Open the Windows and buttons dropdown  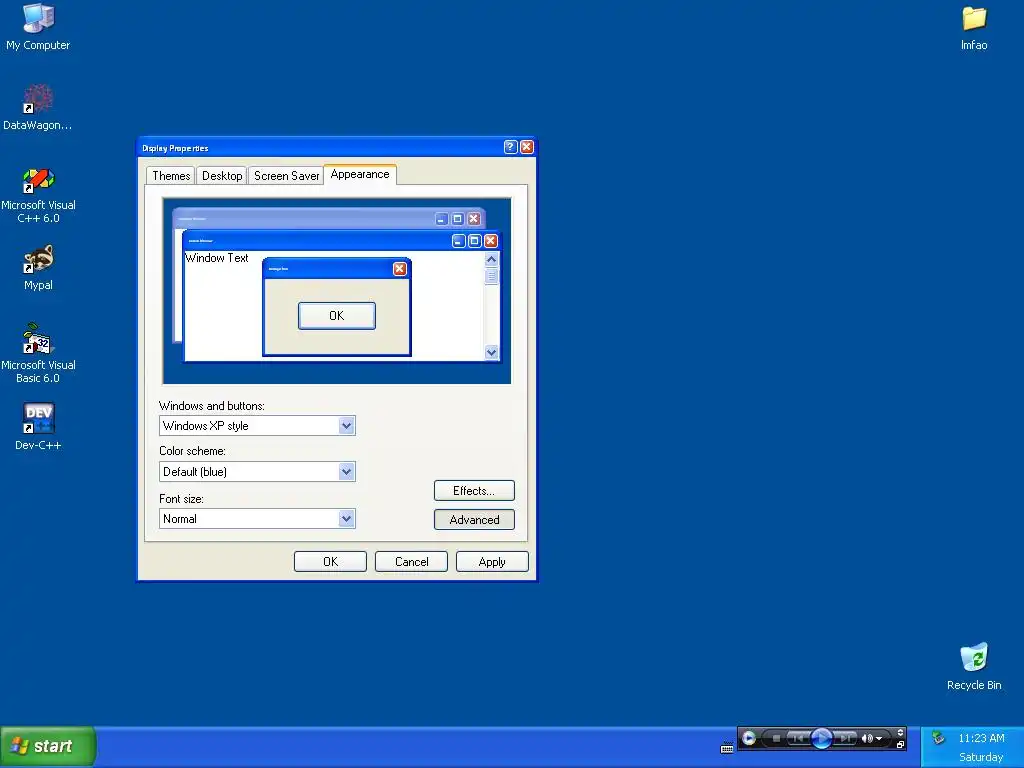tap(347, 426)
